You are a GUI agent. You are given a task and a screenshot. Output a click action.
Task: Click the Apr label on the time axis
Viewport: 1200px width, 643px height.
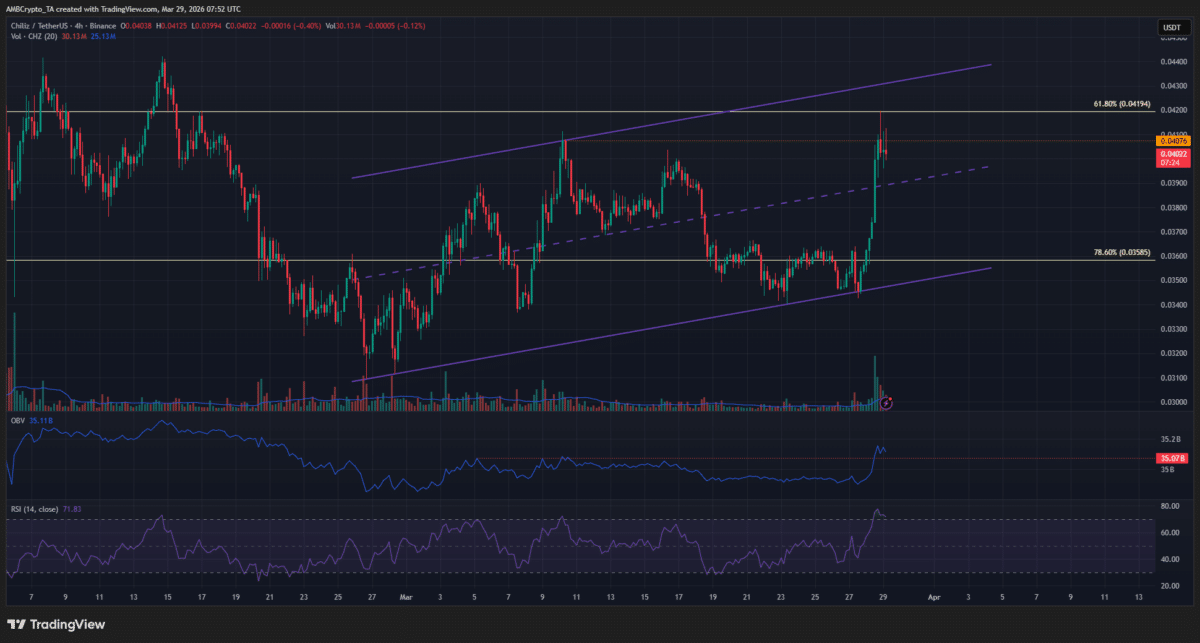point(933,596)
